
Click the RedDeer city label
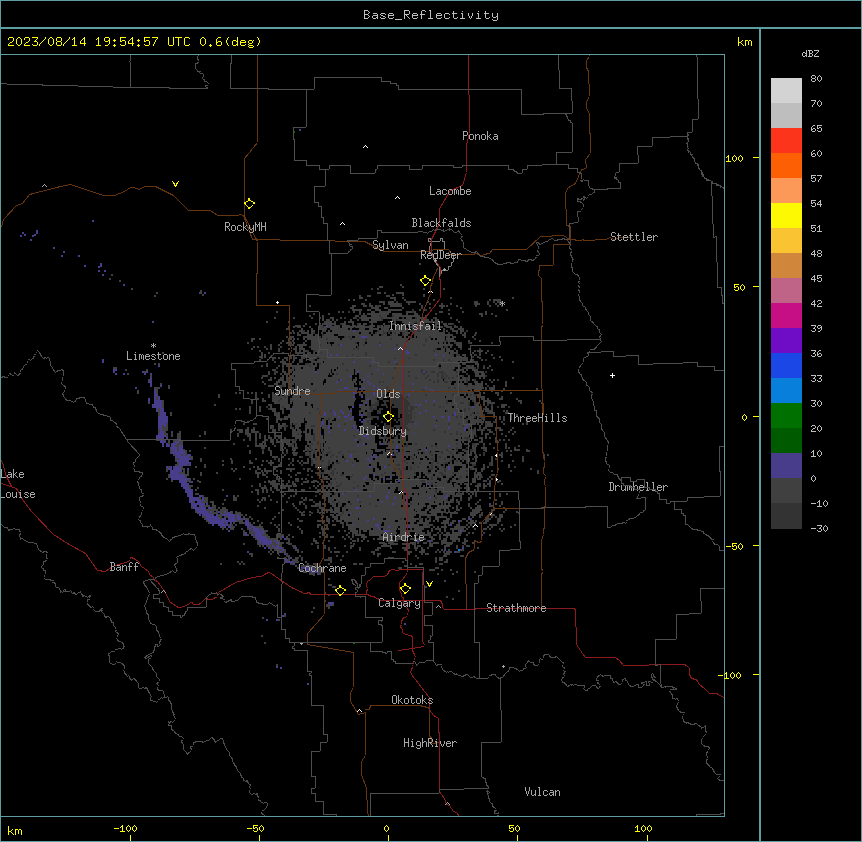pos(440,255)
